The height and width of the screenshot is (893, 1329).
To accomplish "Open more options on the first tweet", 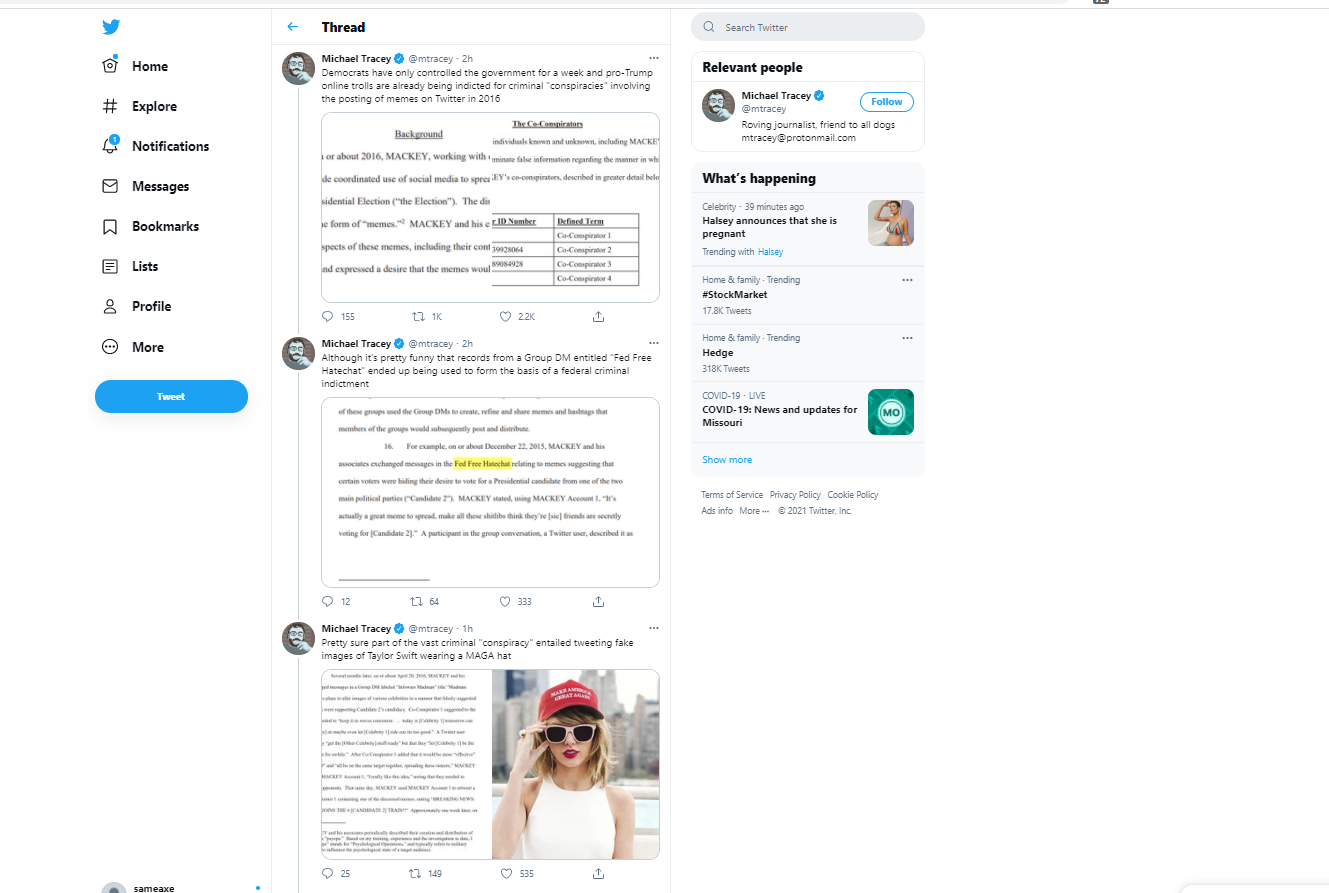I will (654, 58).
